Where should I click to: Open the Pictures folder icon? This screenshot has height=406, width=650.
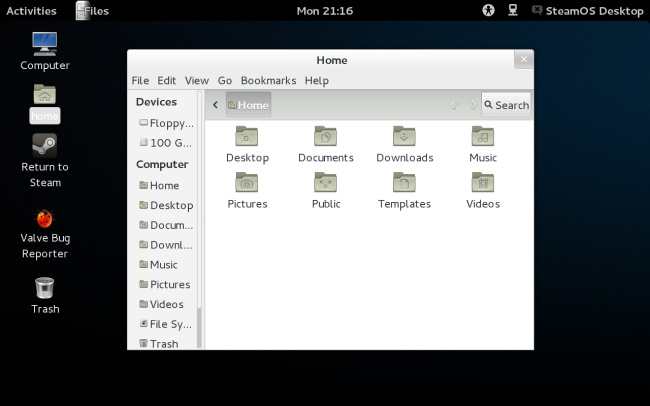coord(247,182)
